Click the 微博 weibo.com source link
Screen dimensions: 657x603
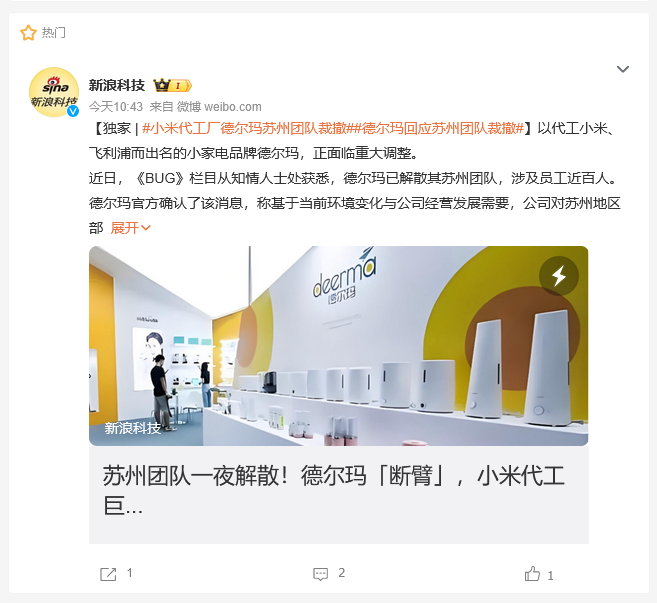219,107
